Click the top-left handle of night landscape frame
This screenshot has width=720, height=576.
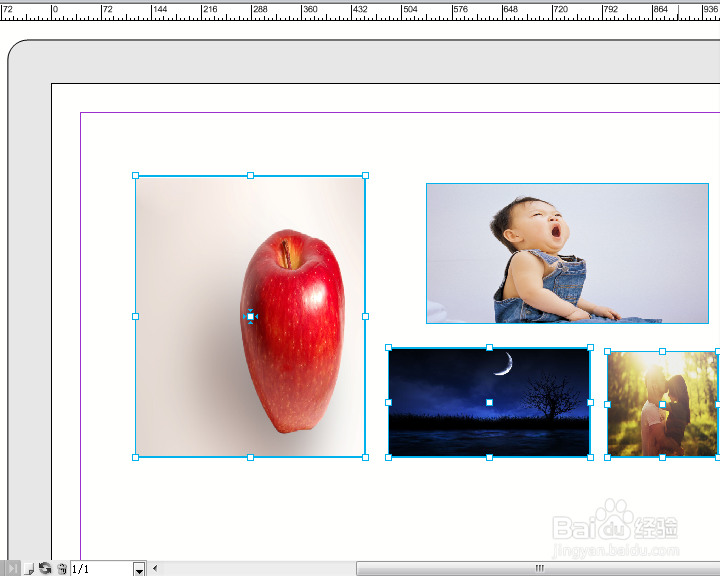[388, 348]
